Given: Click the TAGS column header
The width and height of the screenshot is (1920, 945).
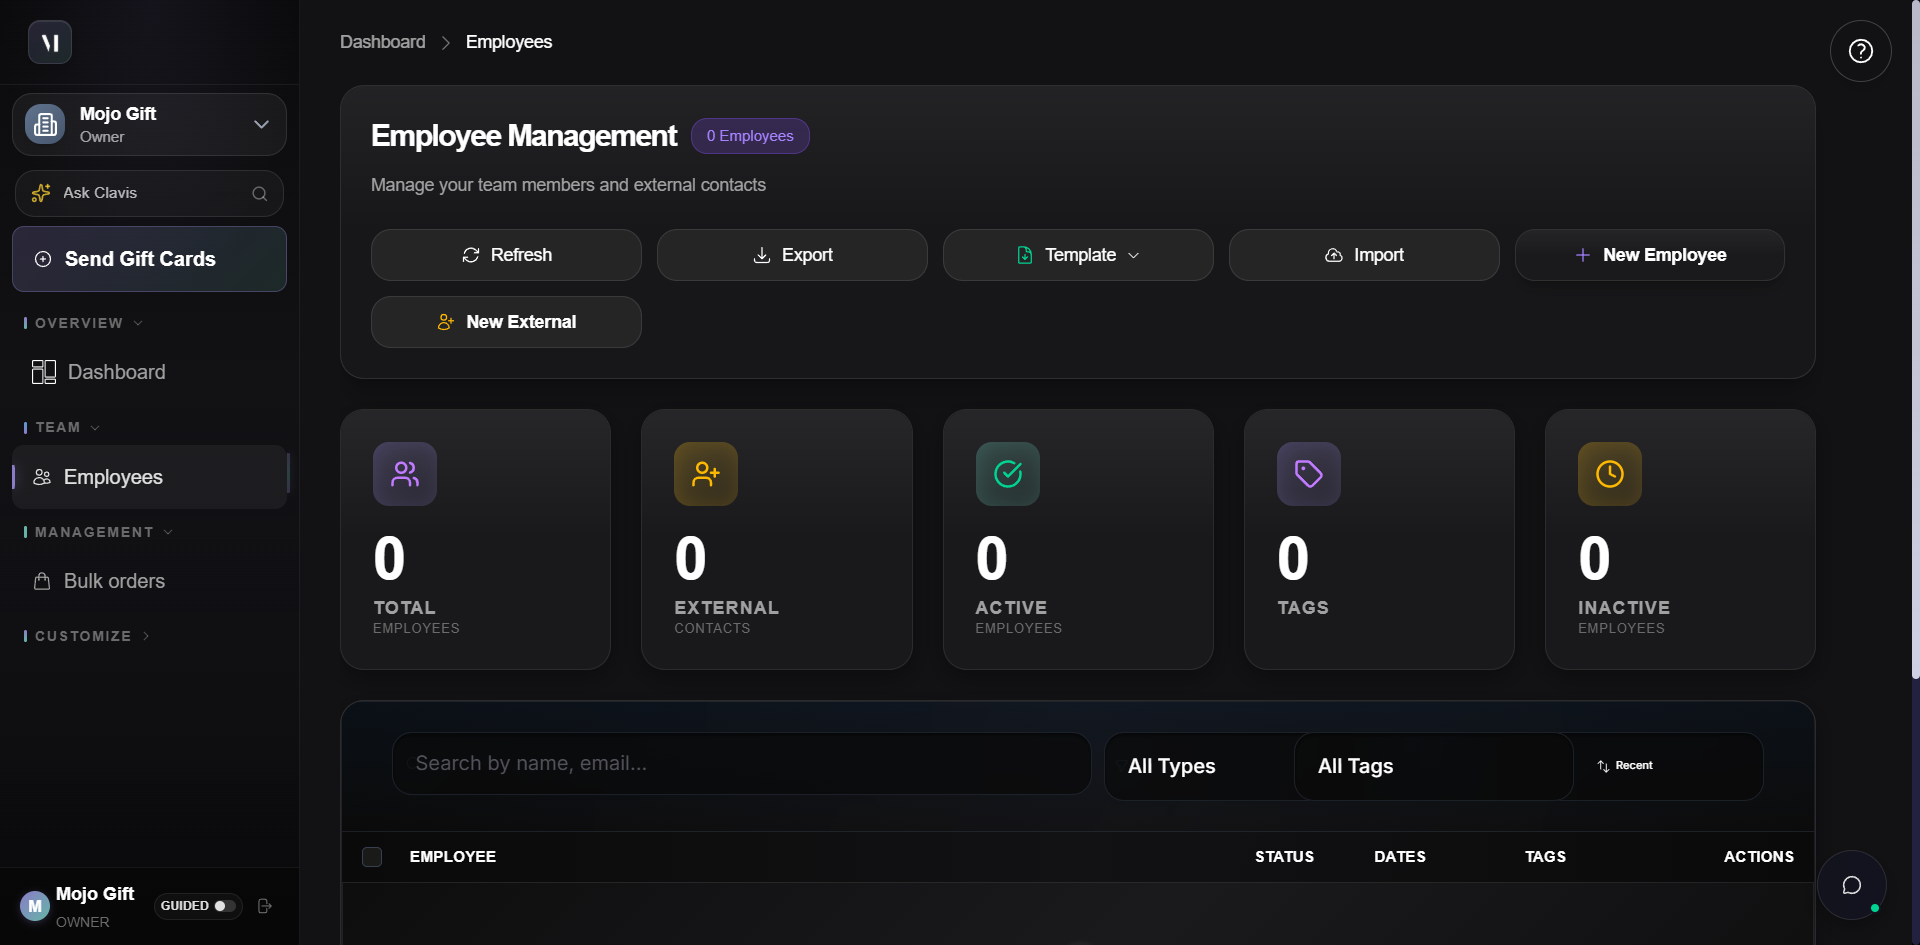Looking at the screenshot, I should point(1545,857).
